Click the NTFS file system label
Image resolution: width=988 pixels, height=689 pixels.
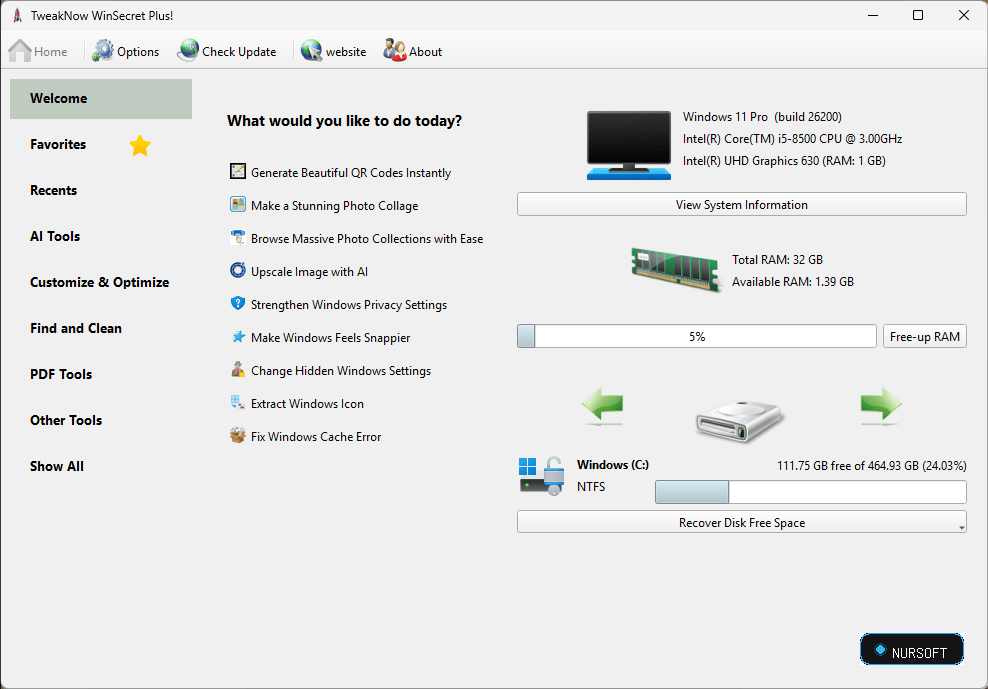(x=591, y=487)
